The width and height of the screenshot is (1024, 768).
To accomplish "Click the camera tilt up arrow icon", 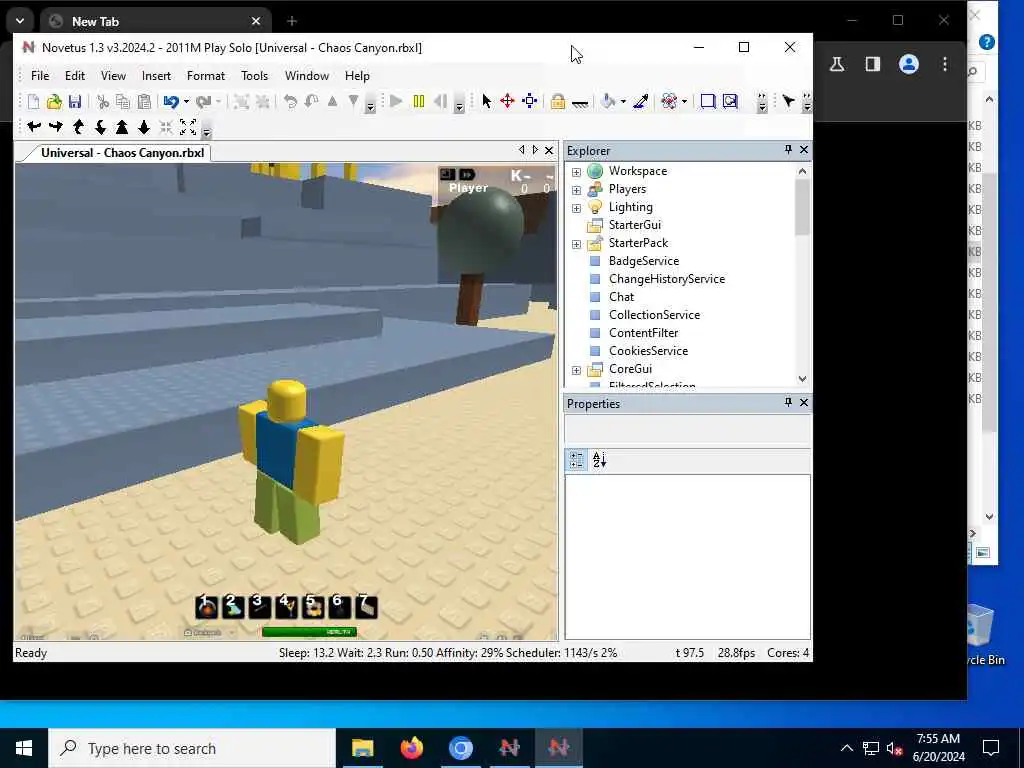I will (79, 127).
